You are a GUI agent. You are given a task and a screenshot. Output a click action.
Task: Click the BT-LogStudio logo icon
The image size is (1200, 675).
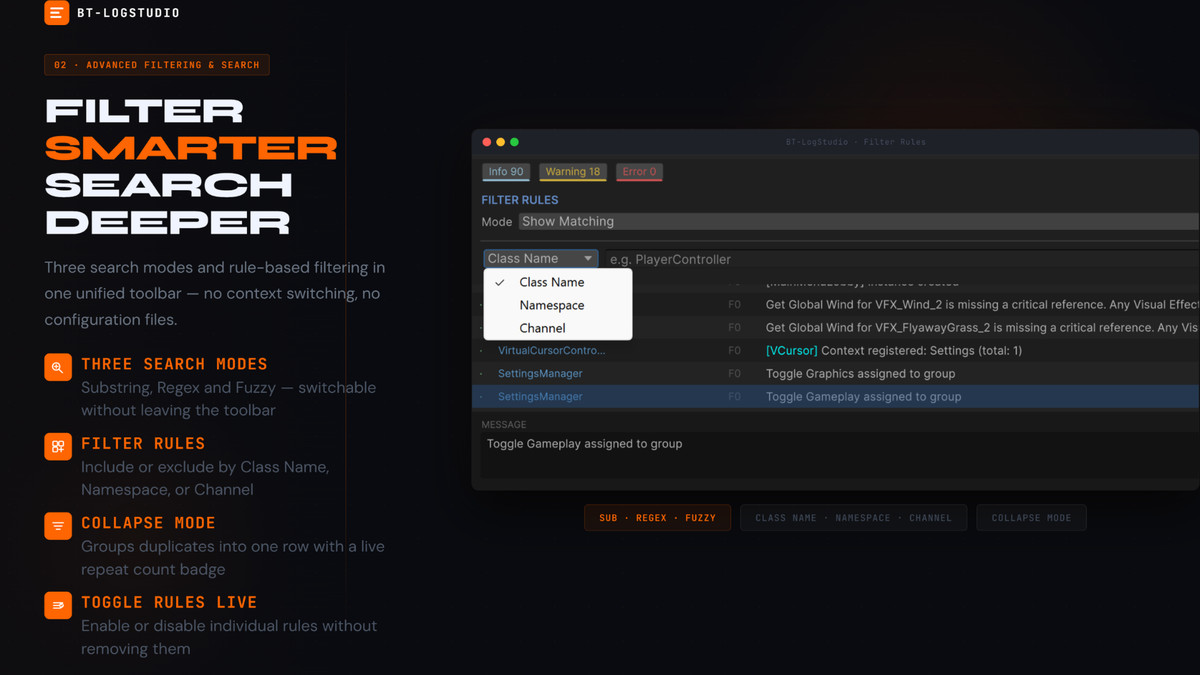pos(57,13)
